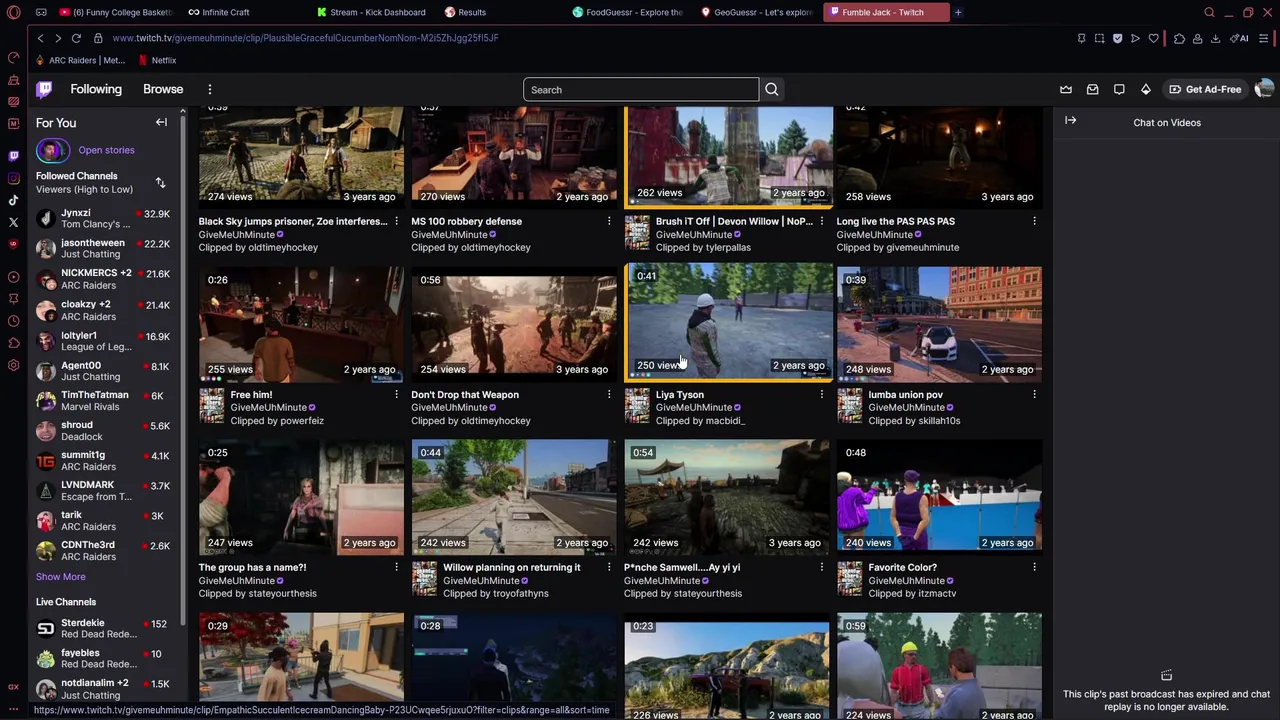Open TimTheTatman channel in sidebar
The height and width of the screenshot is (720, 1280).
click(106, 400)
